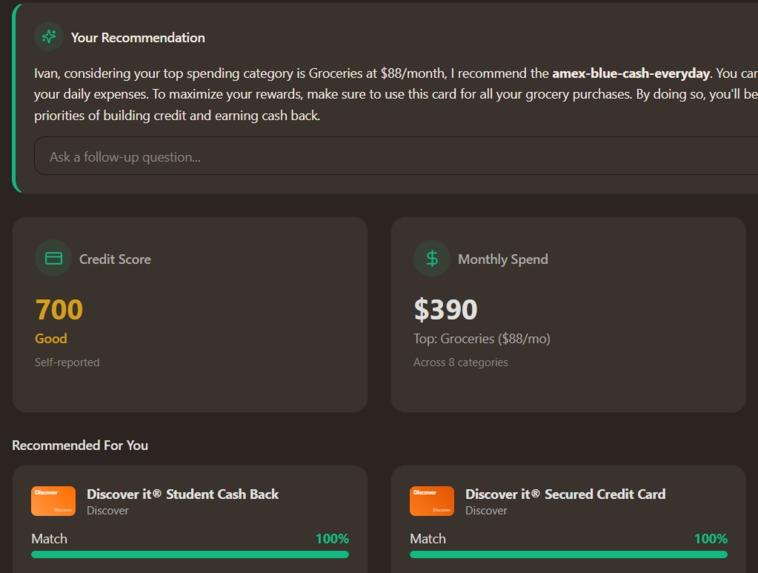Viewport: 758px width, 573px height.
Task: Click the 'Credit Score' card title
Action: click(x=115, y=259)
